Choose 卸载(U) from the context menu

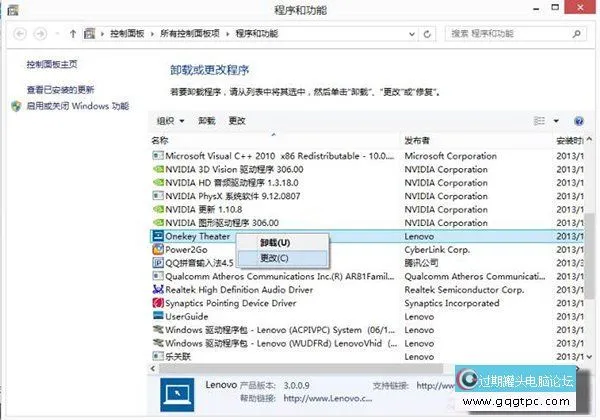pos(275,243)
